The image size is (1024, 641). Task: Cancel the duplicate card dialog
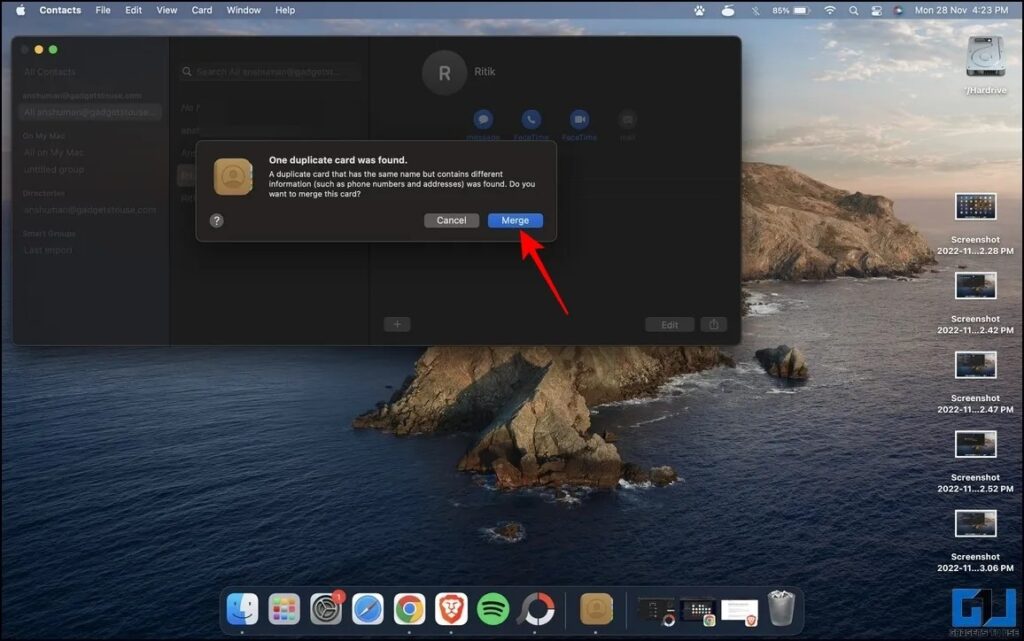coord(451,220)
